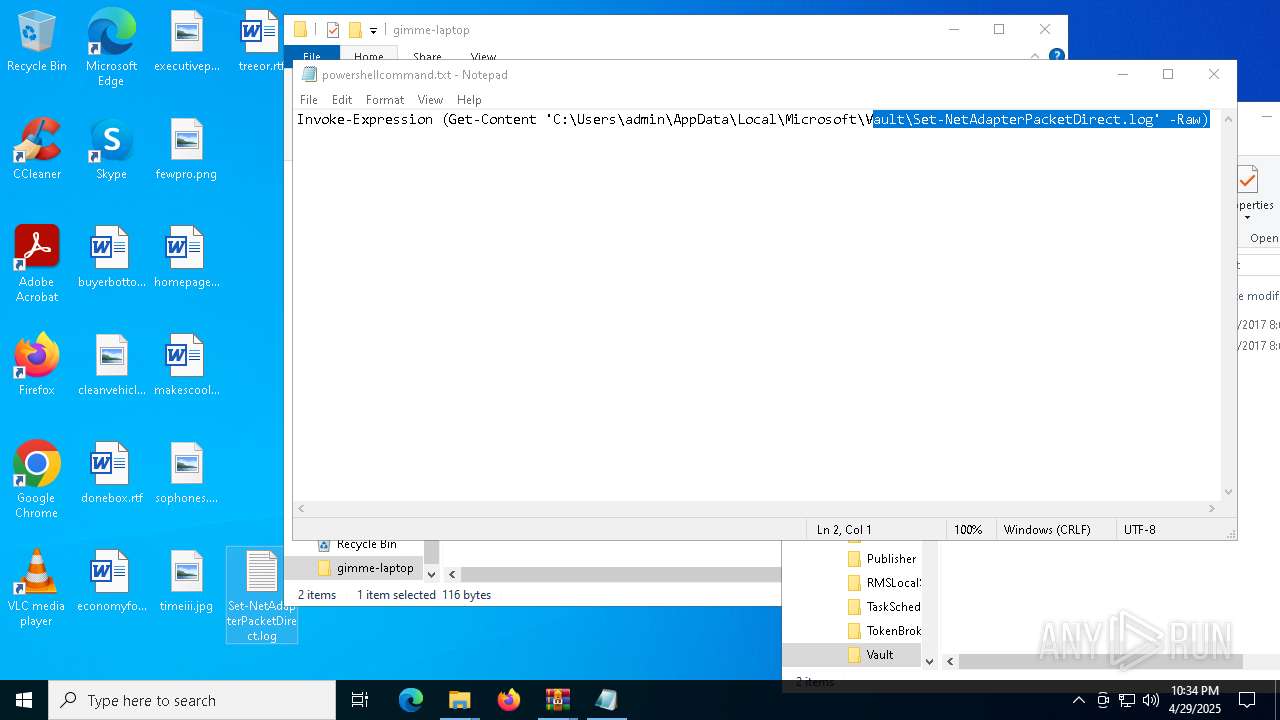Image resolution: width=1280 pixels, height=720 pixels.
Task: Select CCleaner desktop shortcut
Action: [37, 149]
